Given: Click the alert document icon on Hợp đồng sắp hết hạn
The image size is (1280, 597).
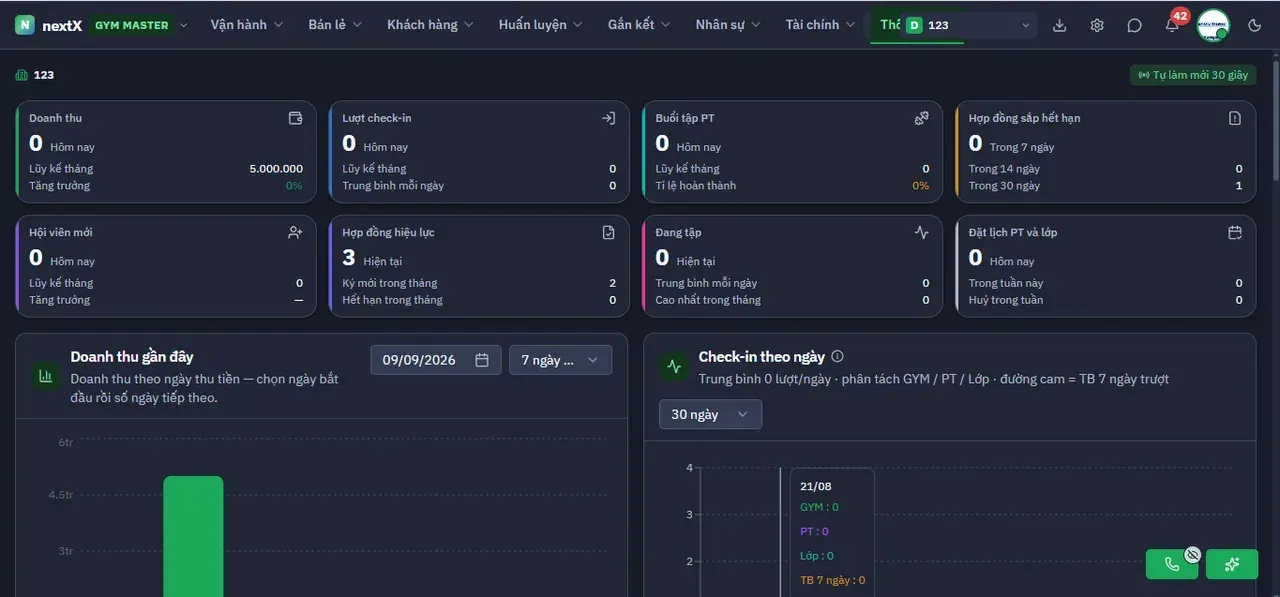Looking at the screenshot, I should click(1235, 118).
